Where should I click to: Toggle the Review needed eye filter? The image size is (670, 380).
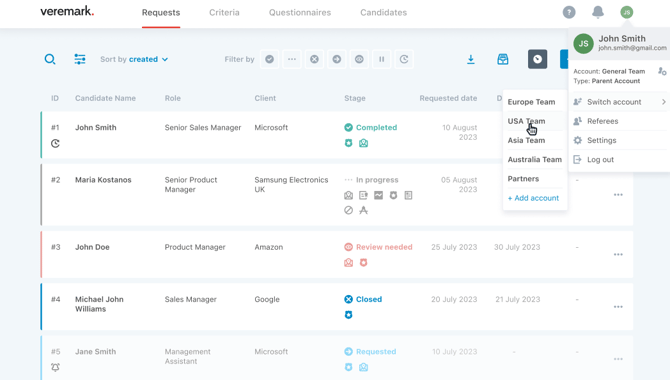tap(359, 59)
